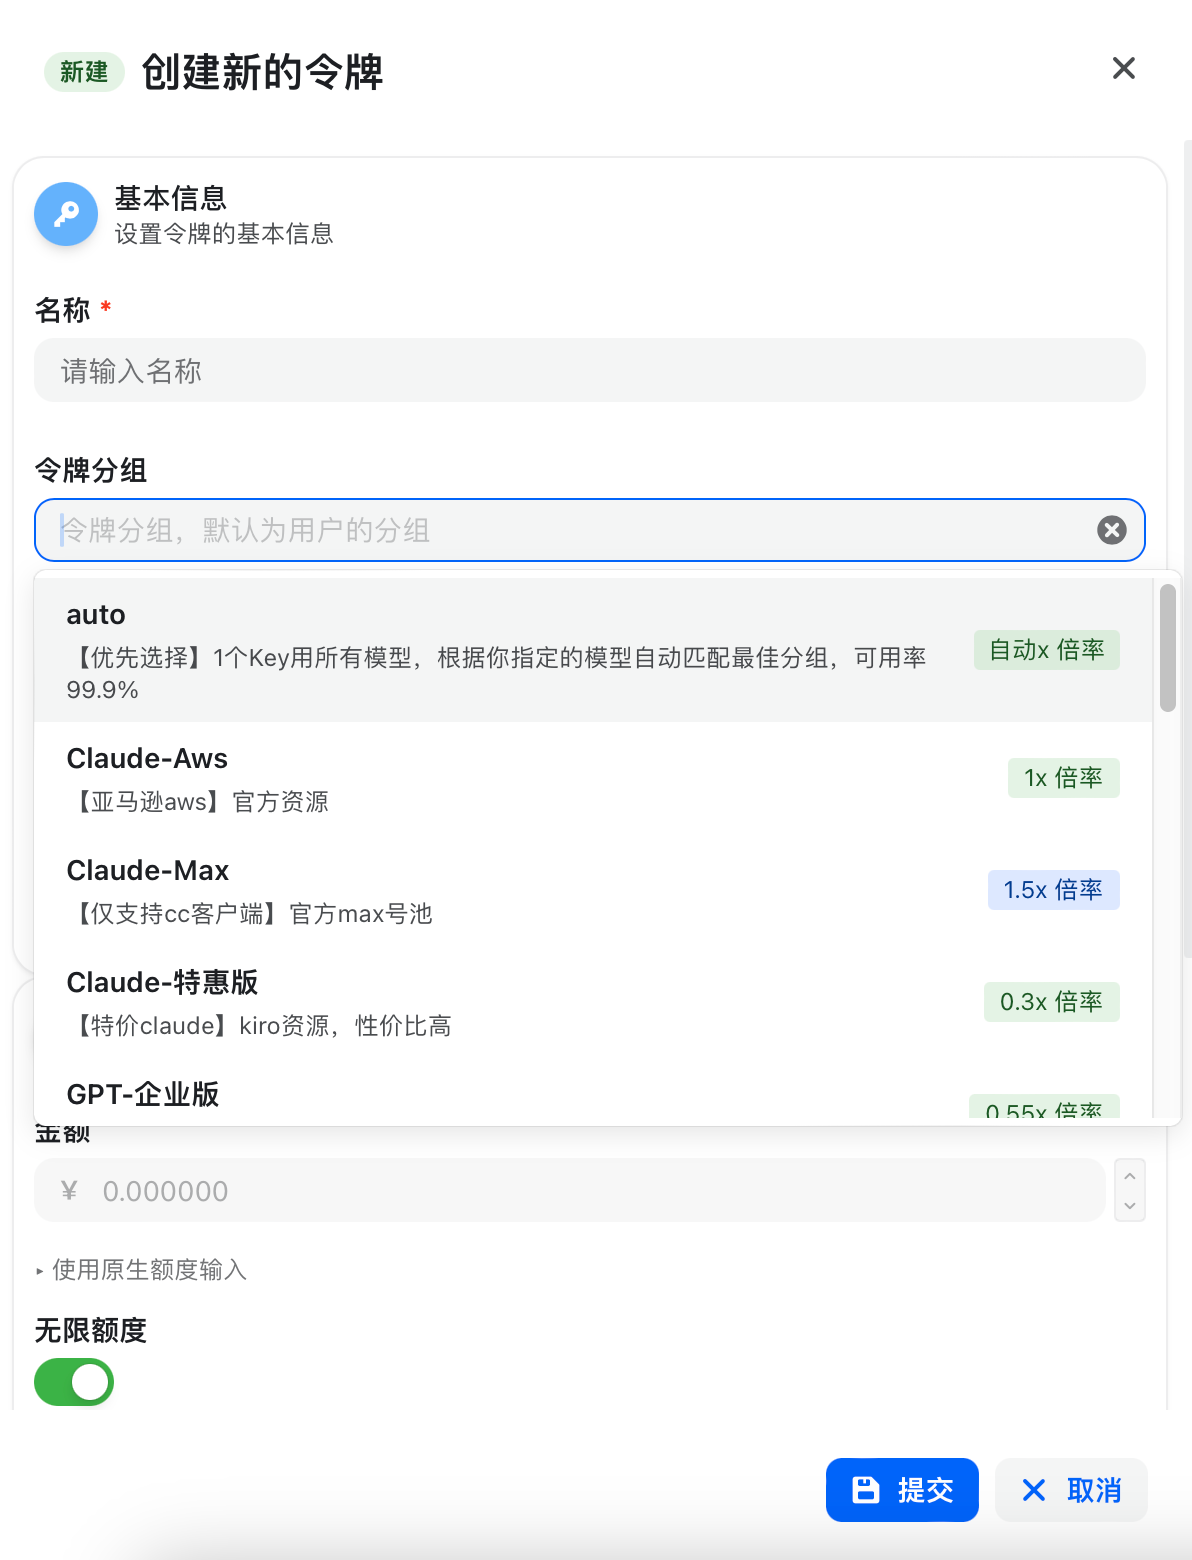Select the auto group option
The width and height of the screenshot is (1192, 1560).
click(593, 650)
